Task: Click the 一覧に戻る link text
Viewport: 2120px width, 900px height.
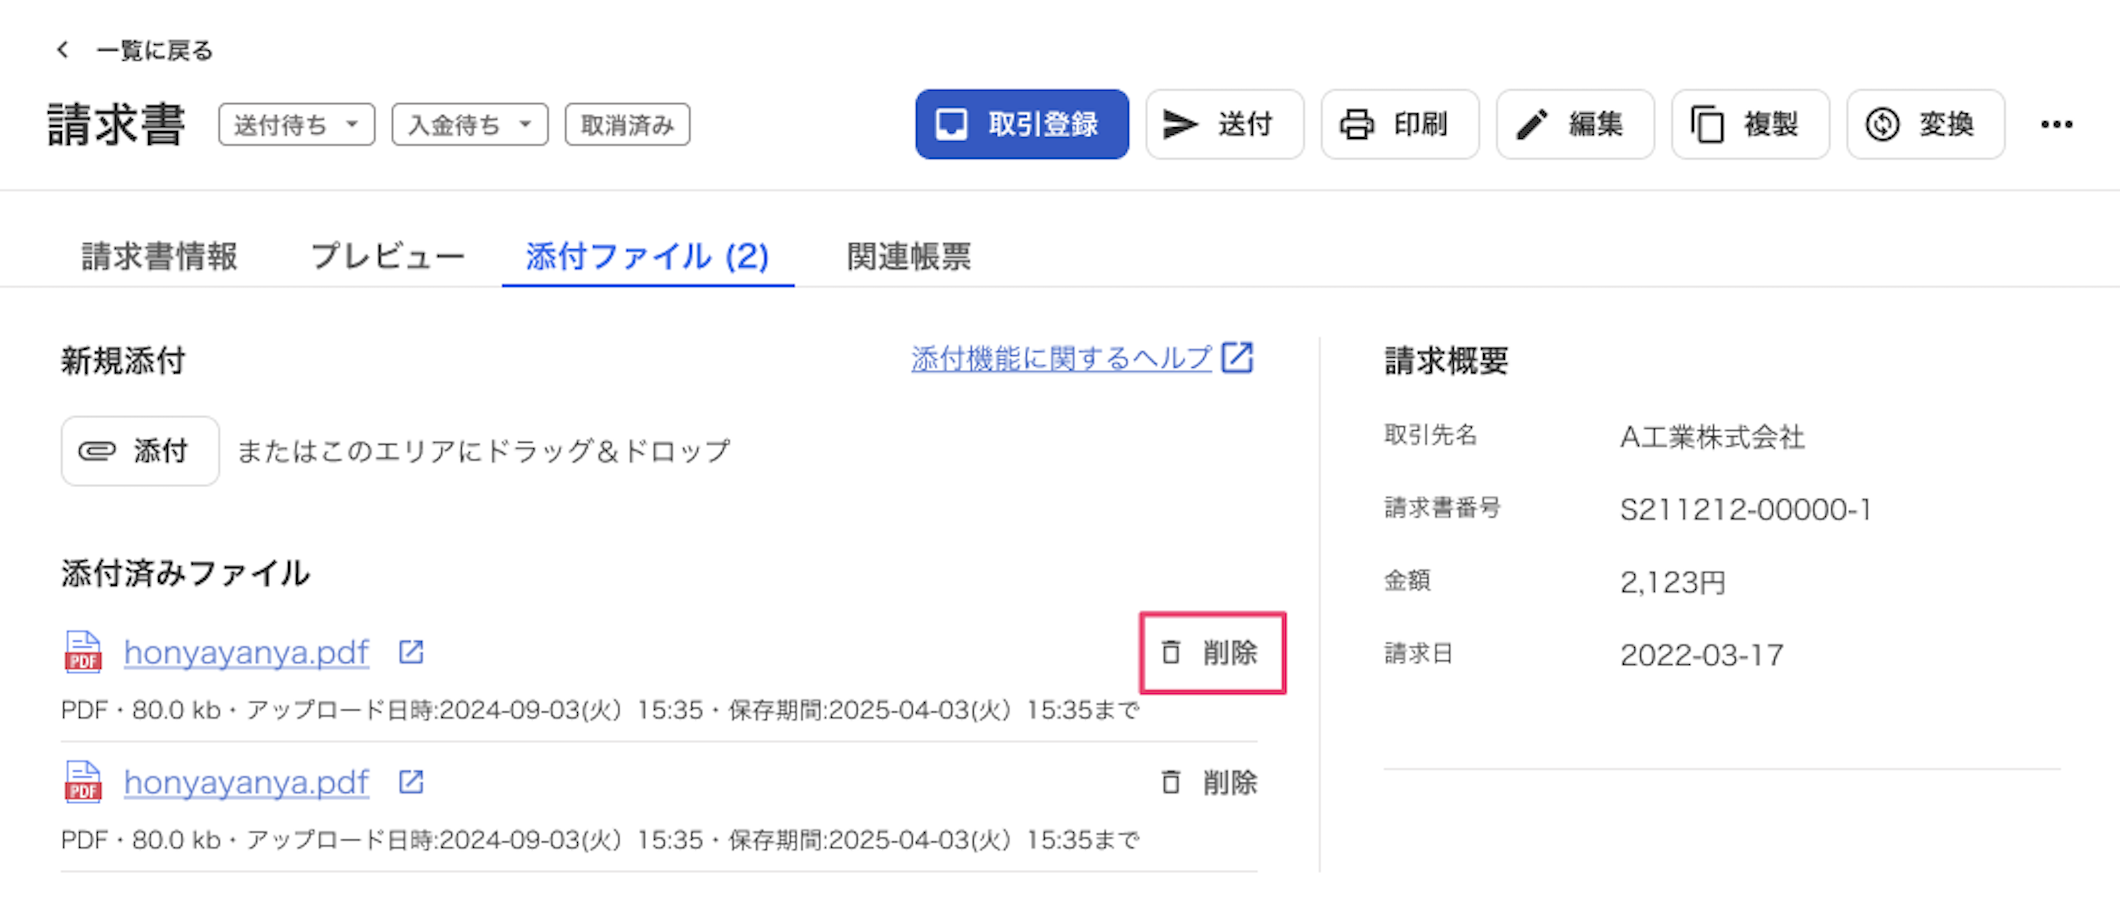Action: 155,51
